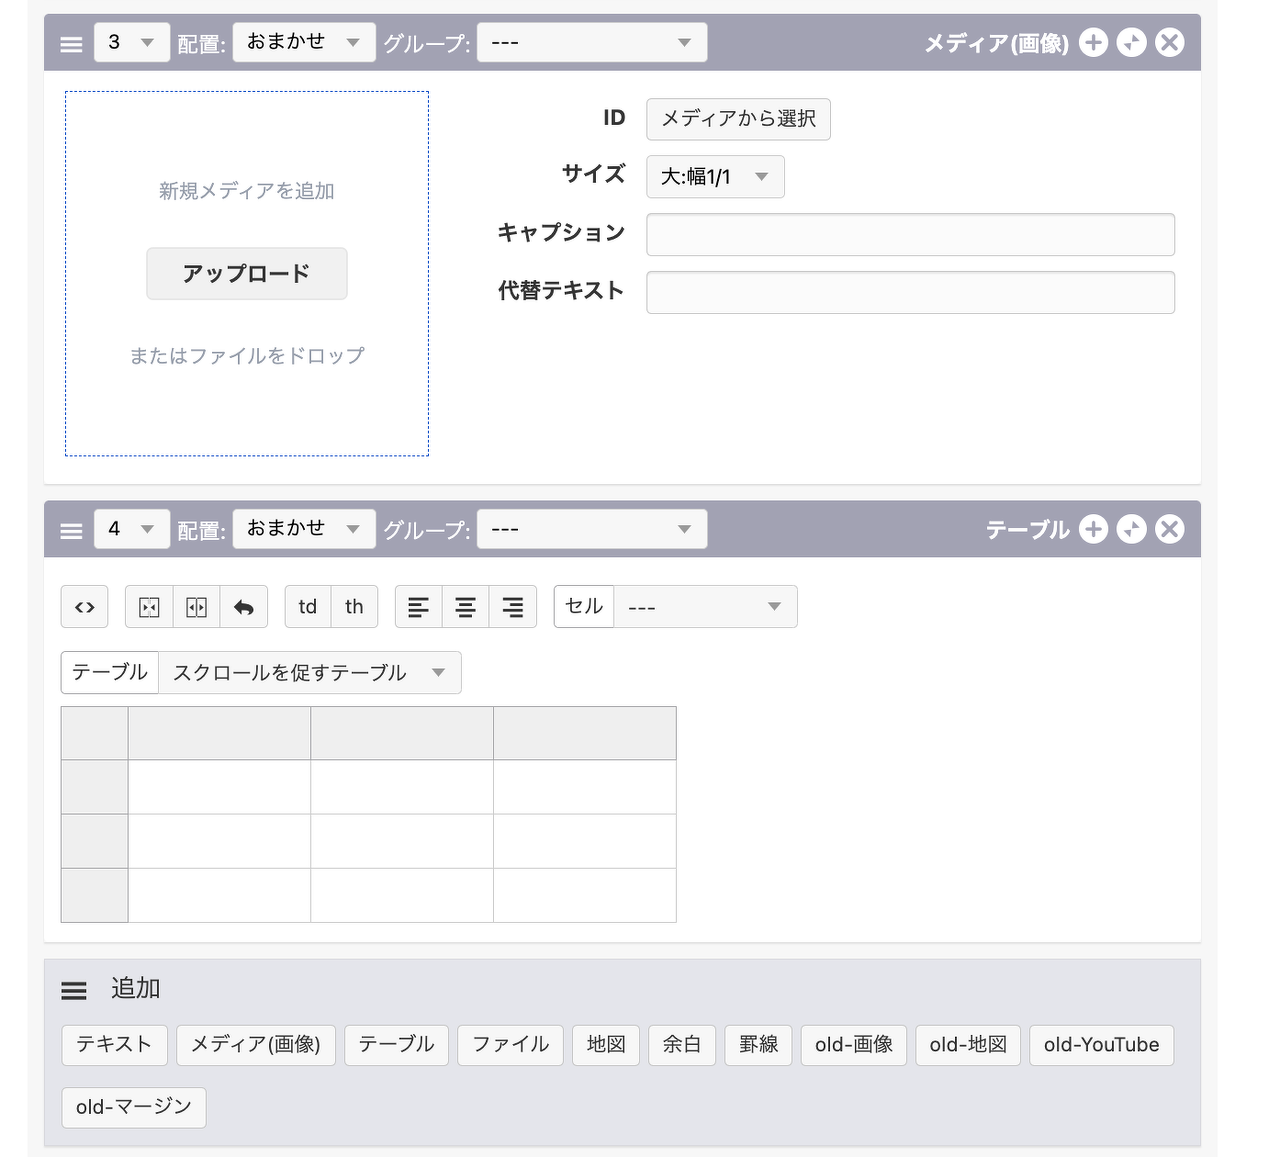1280x1157 pixels.
Task: Open the サイズ dropdown showing 大:幅1/1
Action: pyautogui.click(x=715, y=177)
